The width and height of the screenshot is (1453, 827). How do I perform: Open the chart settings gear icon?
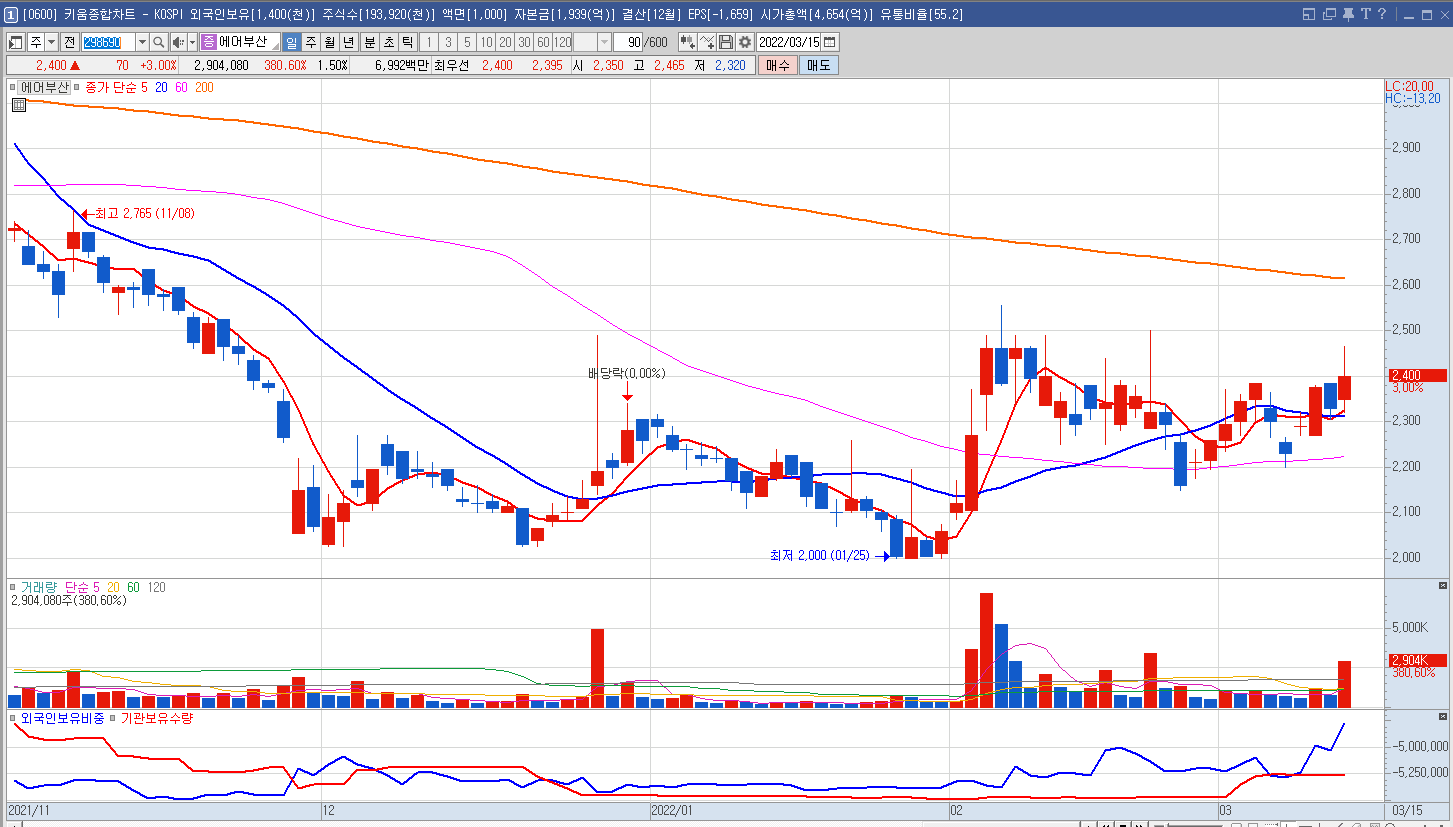[744, 42]
